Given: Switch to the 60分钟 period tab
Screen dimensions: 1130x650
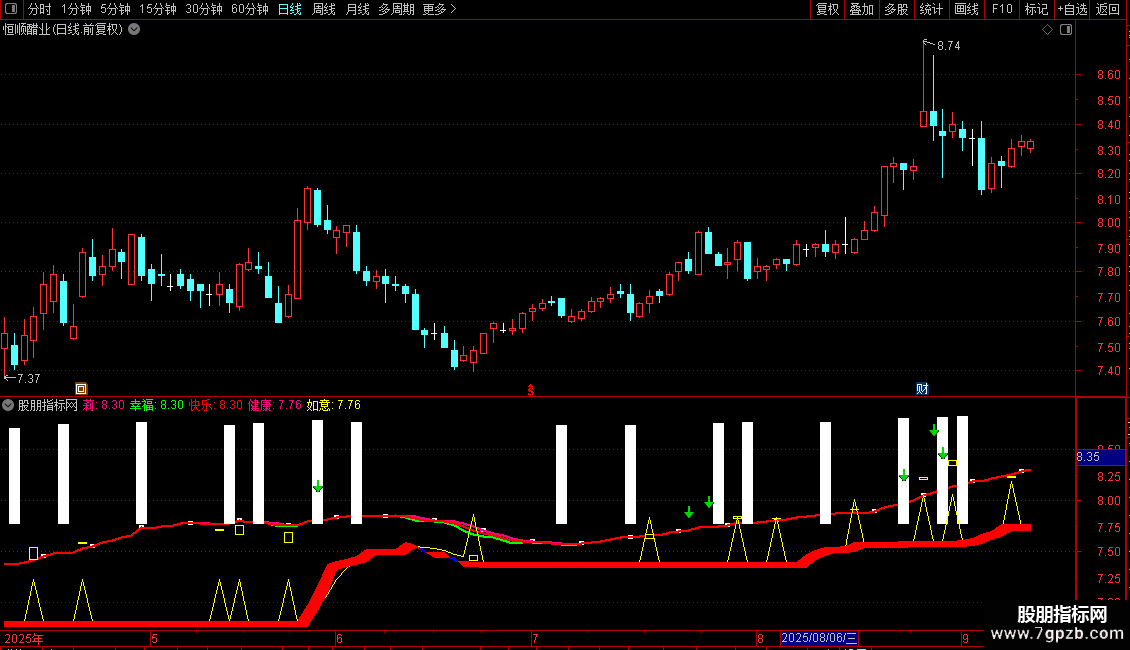Looking at the screenshot, I should click(249, 9).
